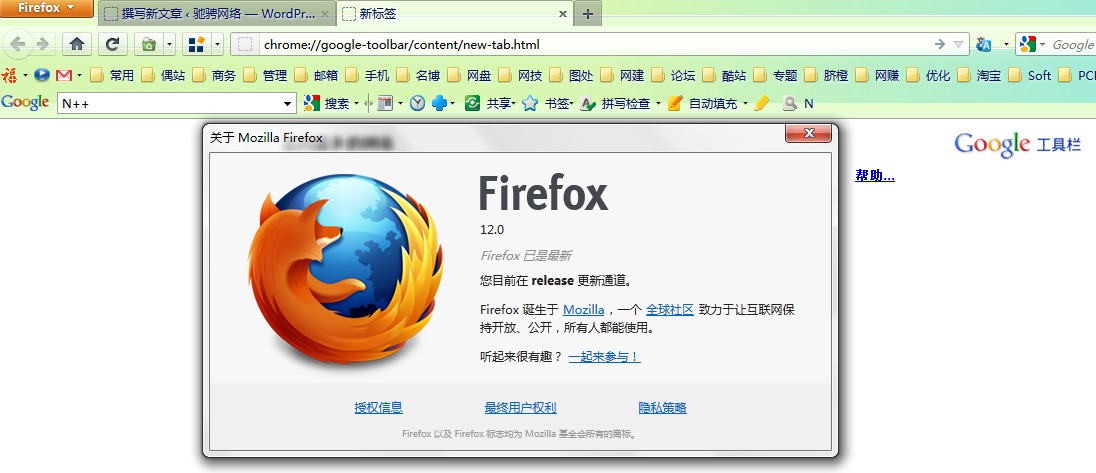Expand the recycle bin icon dropdown arrow
The height and width of the screenshot is (473, 1096).
170,45
